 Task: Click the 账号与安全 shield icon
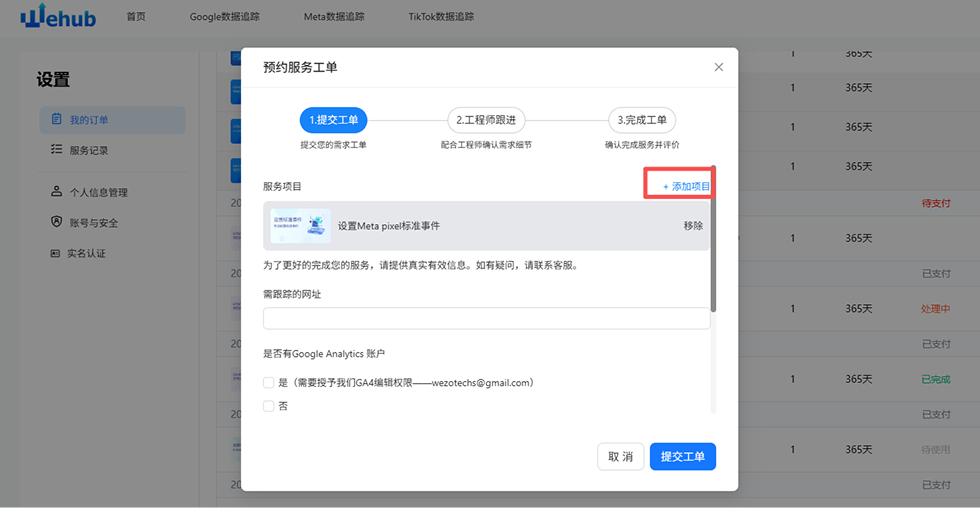tap(57, 222)
